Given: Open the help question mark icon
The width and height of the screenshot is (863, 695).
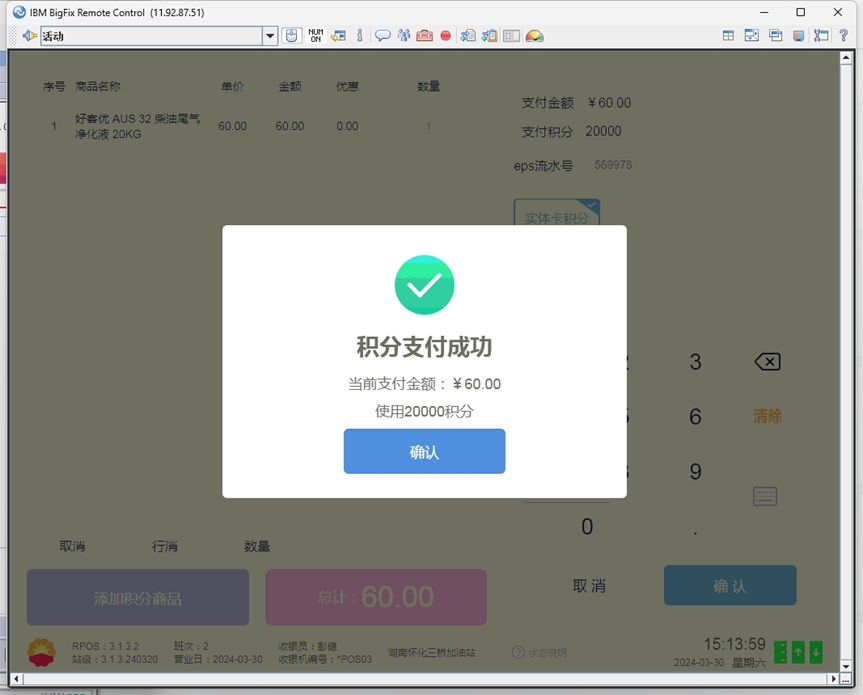Looking at the screenshot, I should click(x=843, y=36).
